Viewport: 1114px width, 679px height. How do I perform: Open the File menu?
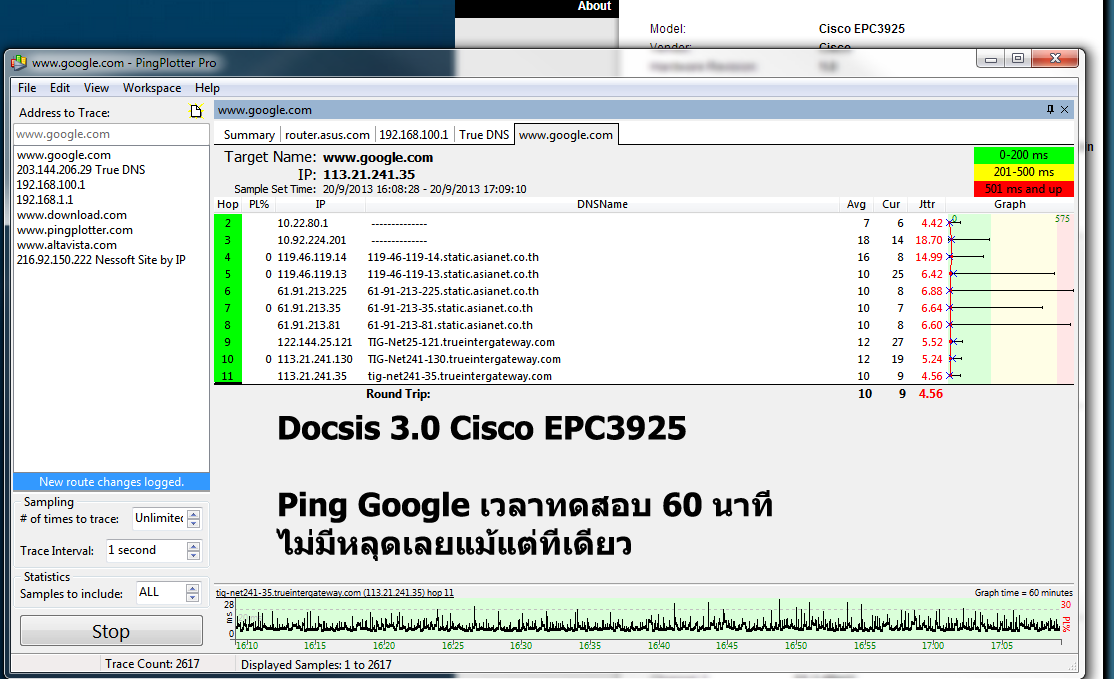coord(27,88)
